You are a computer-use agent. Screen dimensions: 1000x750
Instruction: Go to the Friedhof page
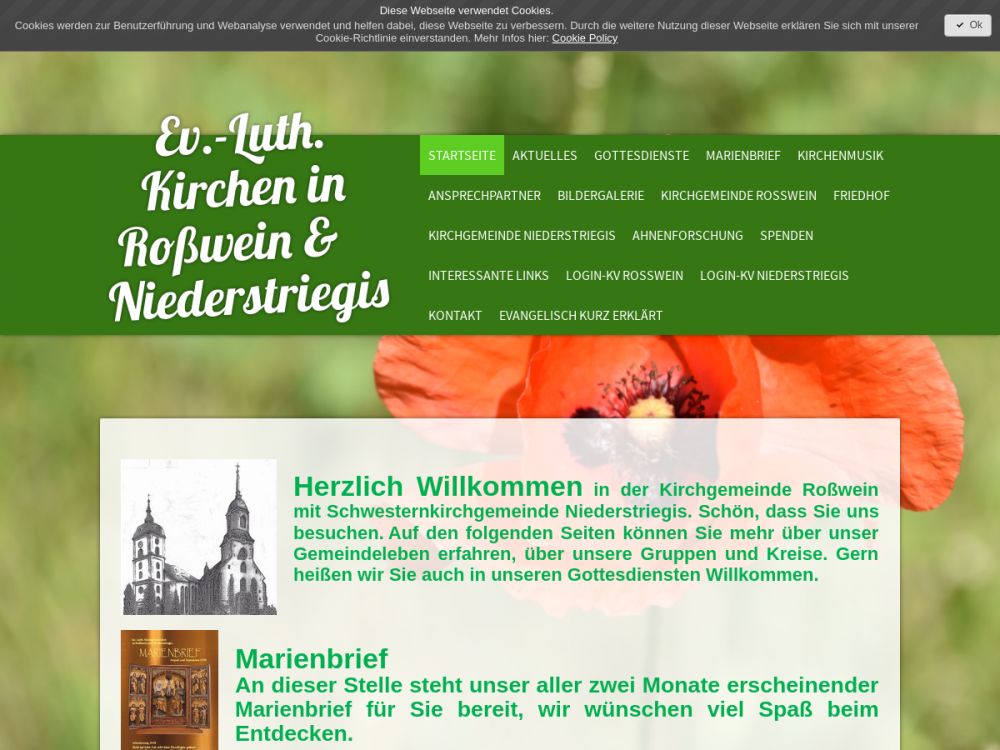point(861,195)
